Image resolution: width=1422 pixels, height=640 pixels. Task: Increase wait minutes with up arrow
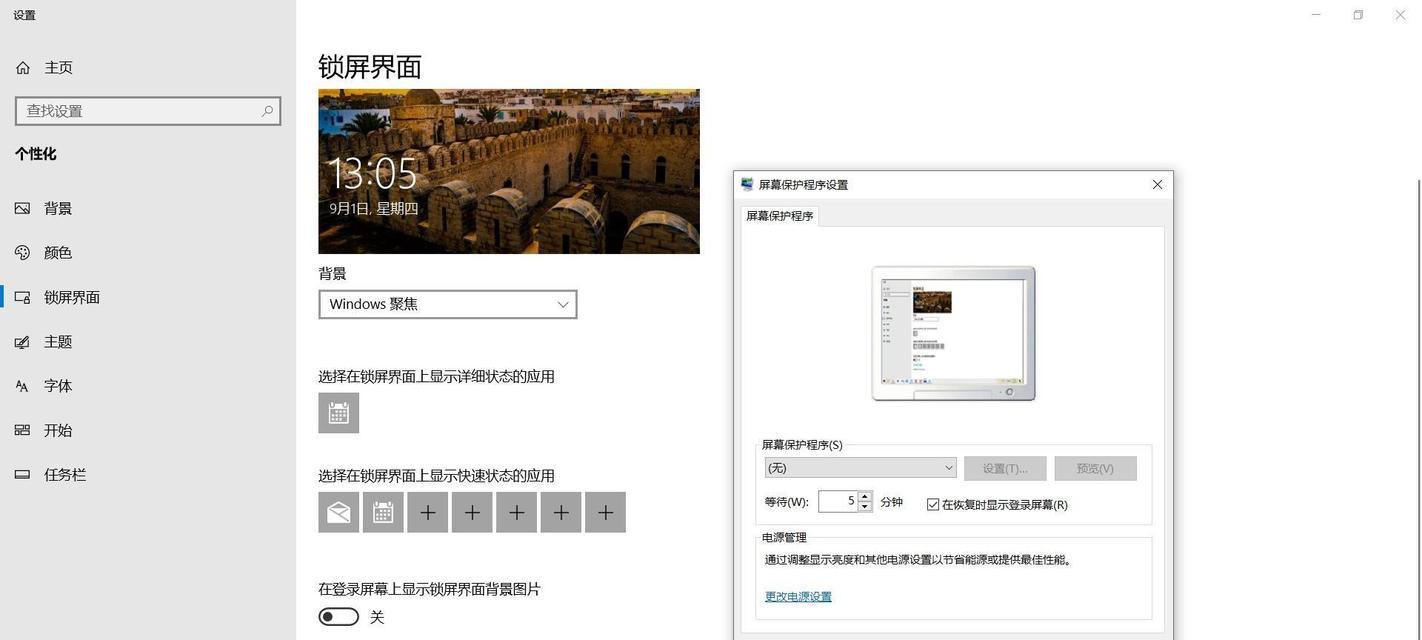pyautogui.click(x=865, y=496)
